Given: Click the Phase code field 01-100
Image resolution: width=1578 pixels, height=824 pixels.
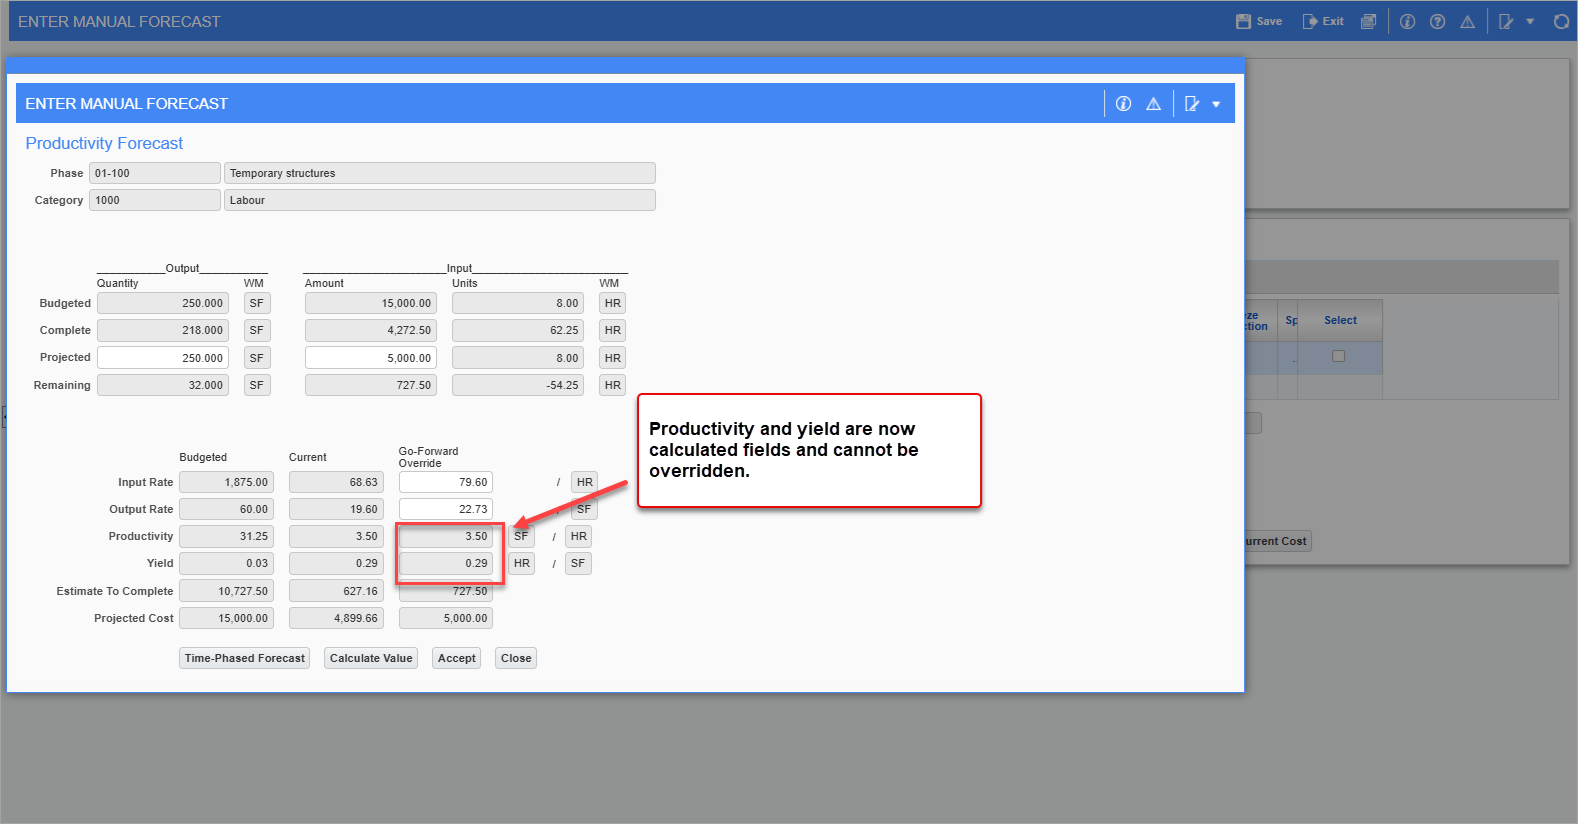Looking at the screenshot, I should point(155,173).
